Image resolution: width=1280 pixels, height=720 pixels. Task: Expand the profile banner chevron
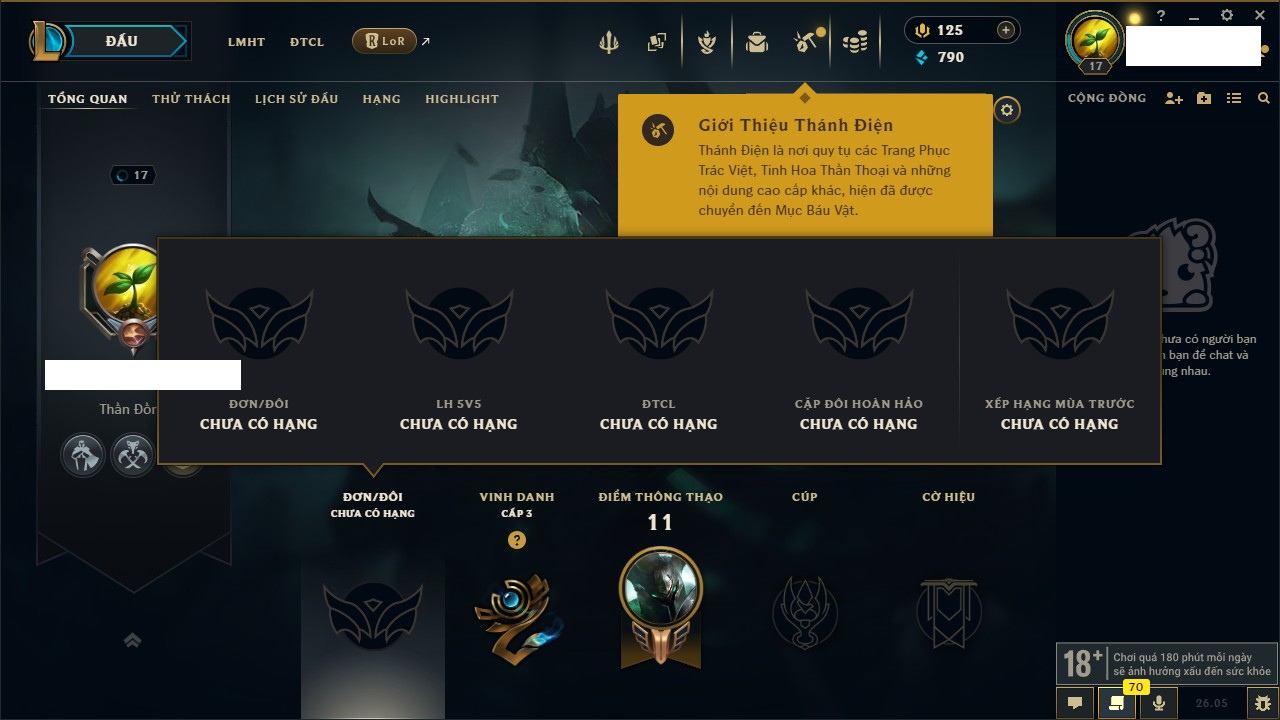click(132, 640)
